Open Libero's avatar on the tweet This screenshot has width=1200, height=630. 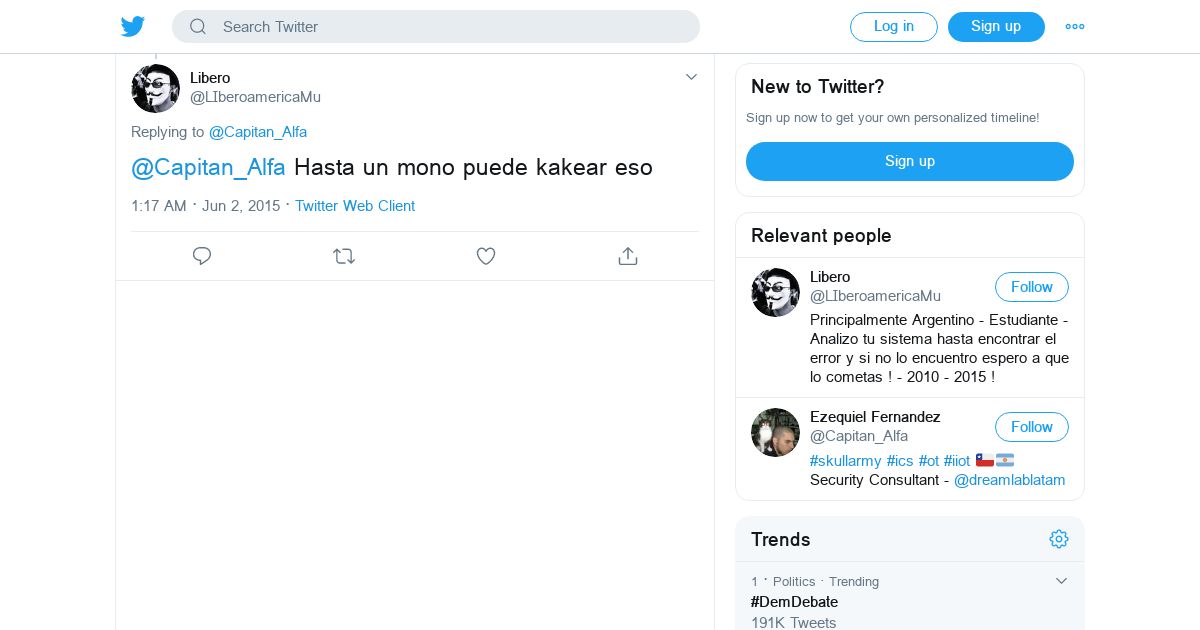tap(156, 88)
